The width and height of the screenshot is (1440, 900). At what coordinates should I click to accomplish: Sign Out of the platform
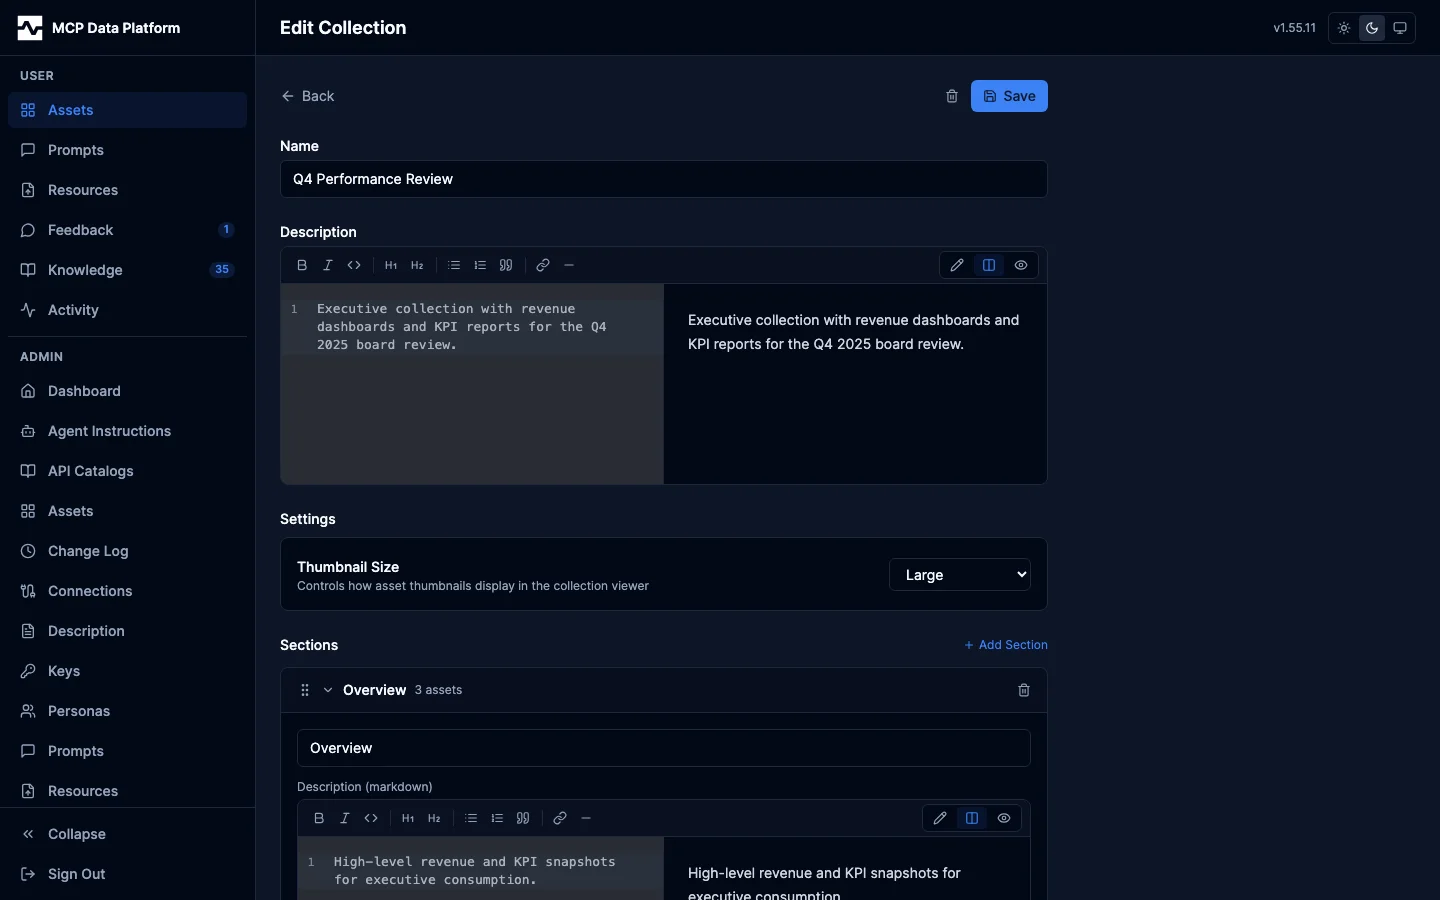127,874
